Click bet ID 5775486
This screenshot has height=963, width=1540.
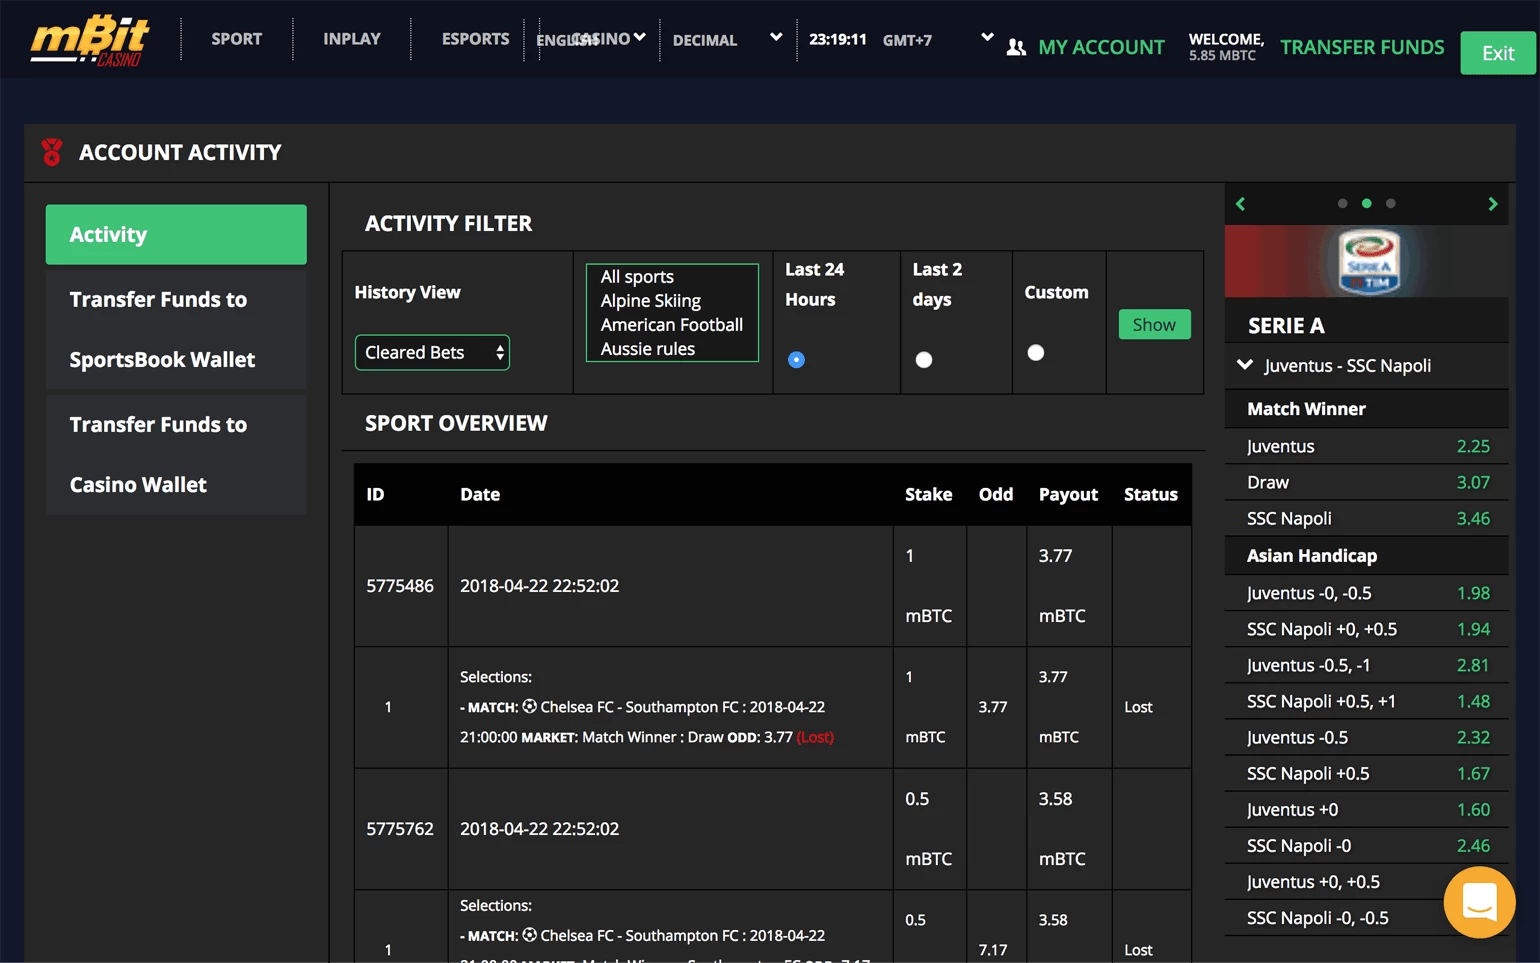coord(400,586)
